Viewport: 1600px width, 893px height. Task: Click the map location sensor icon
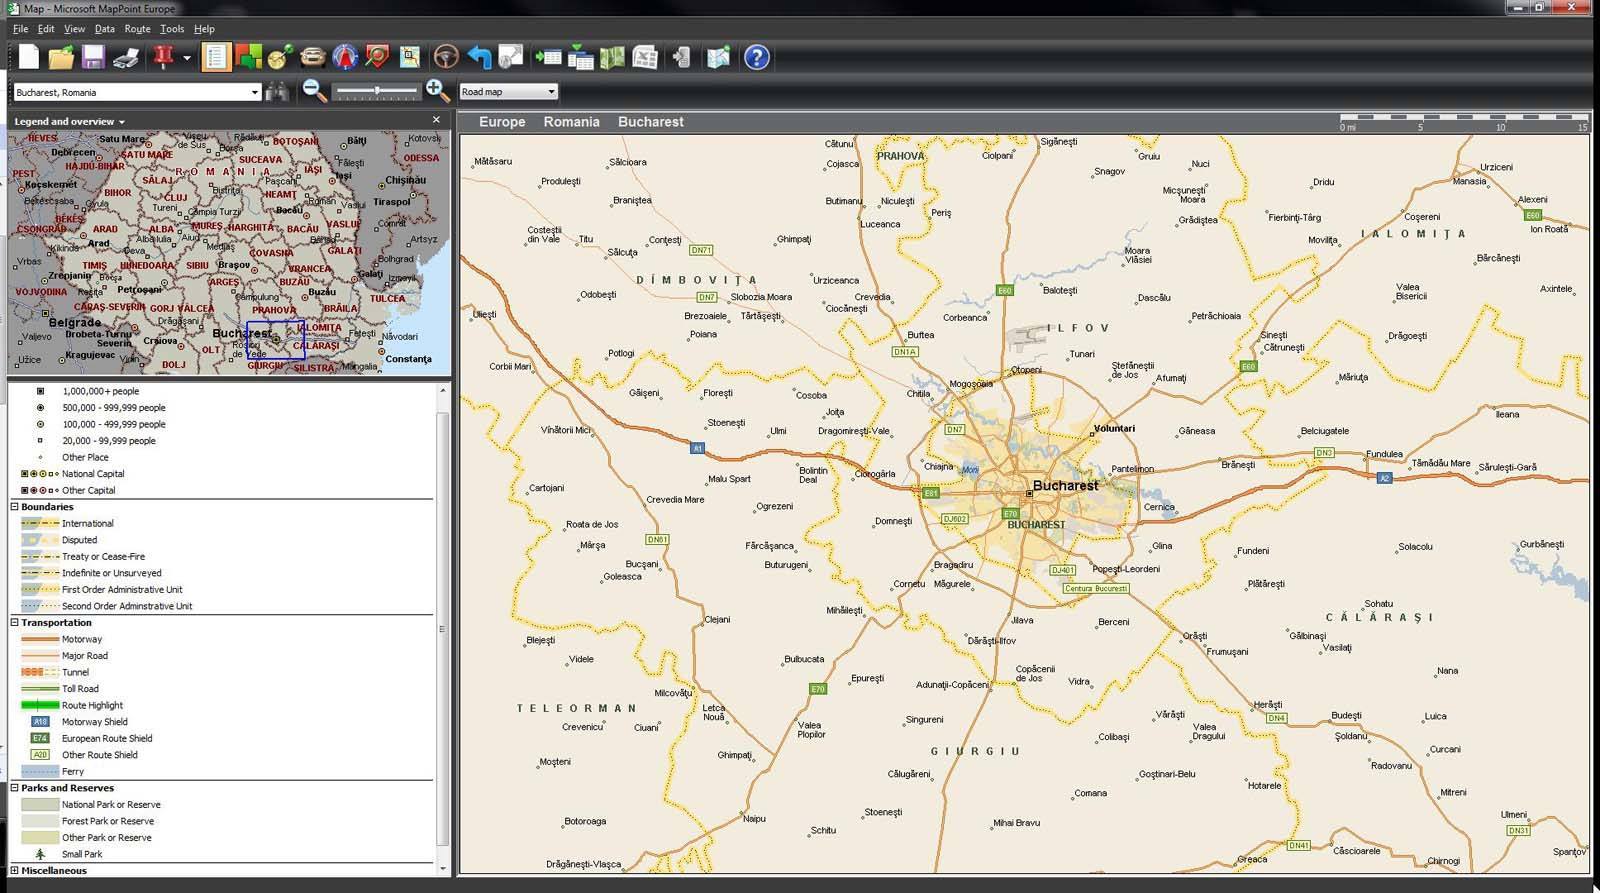[x=409, y=57]
